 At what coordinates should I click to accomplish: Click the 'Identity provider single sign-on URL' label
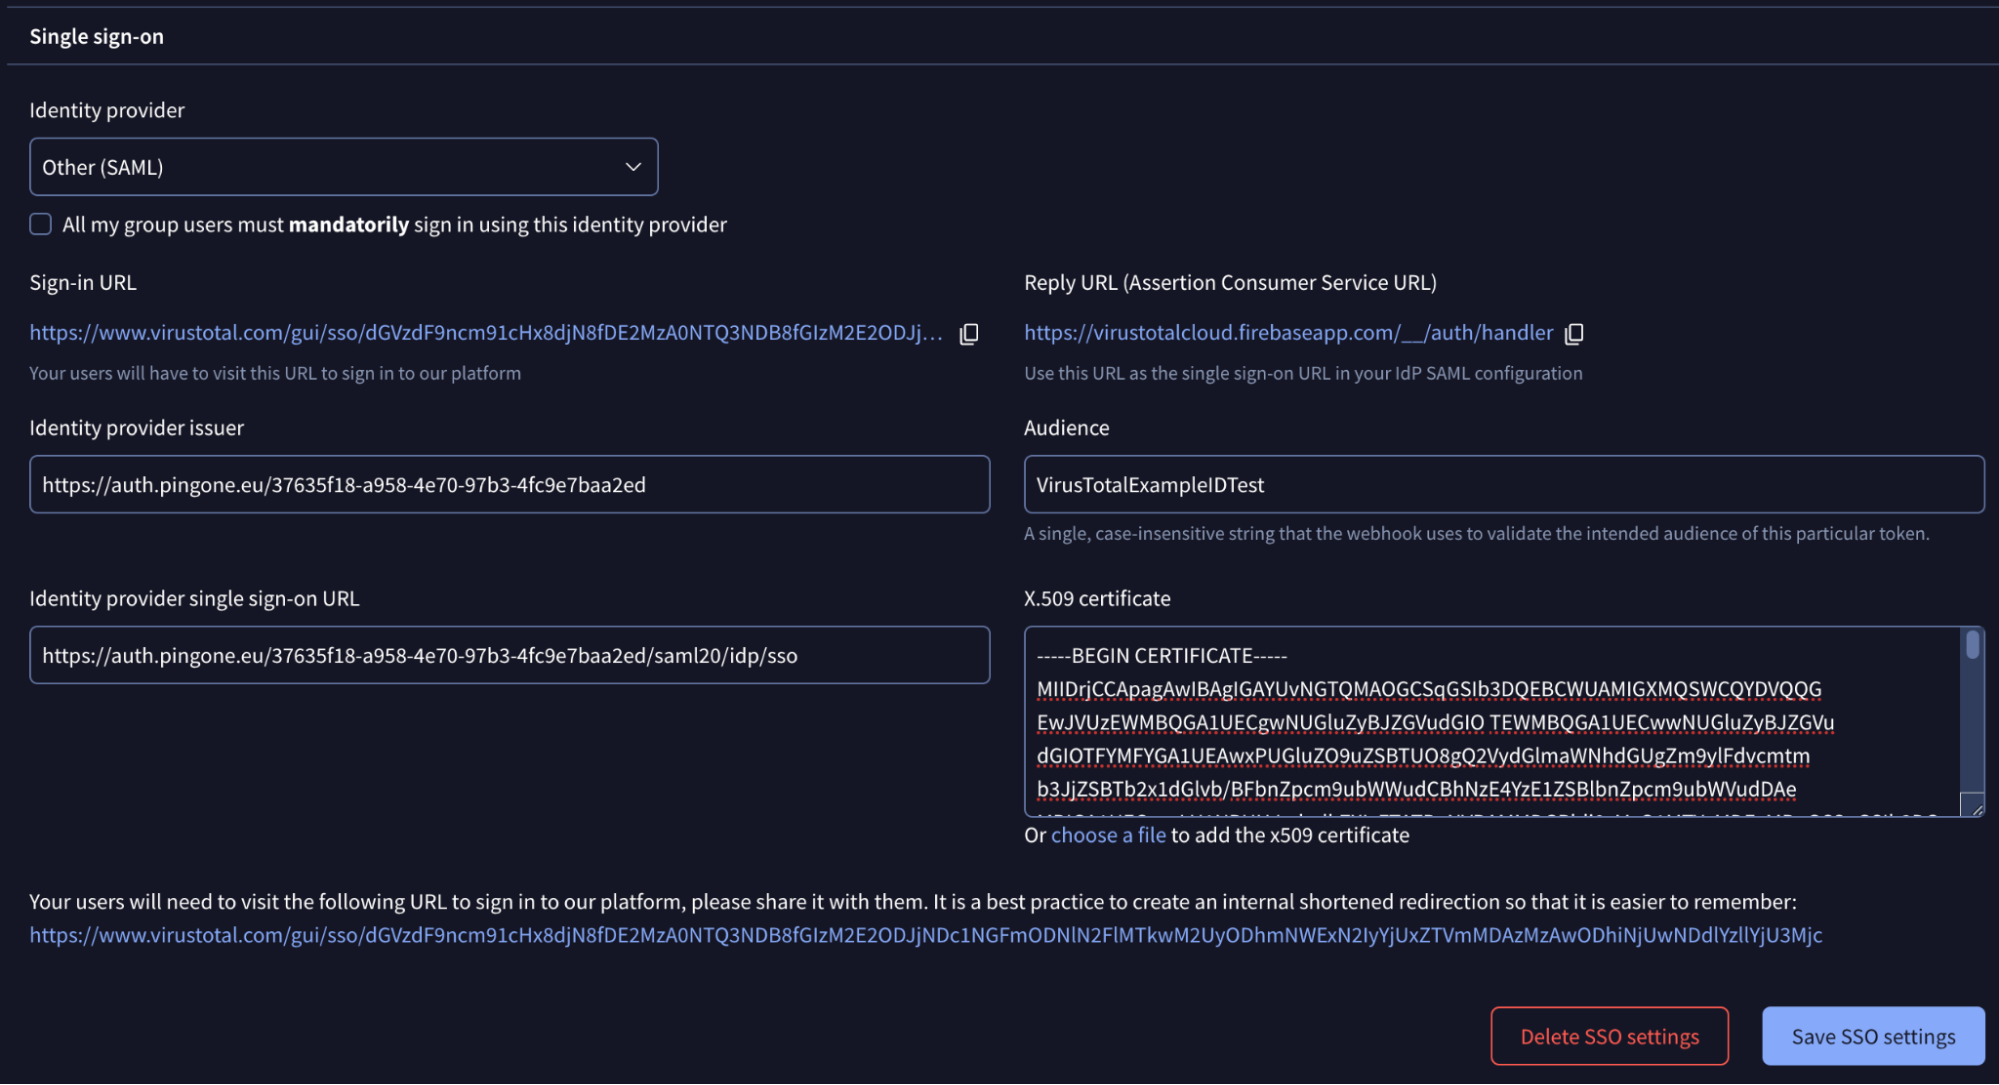pos(194,599)
